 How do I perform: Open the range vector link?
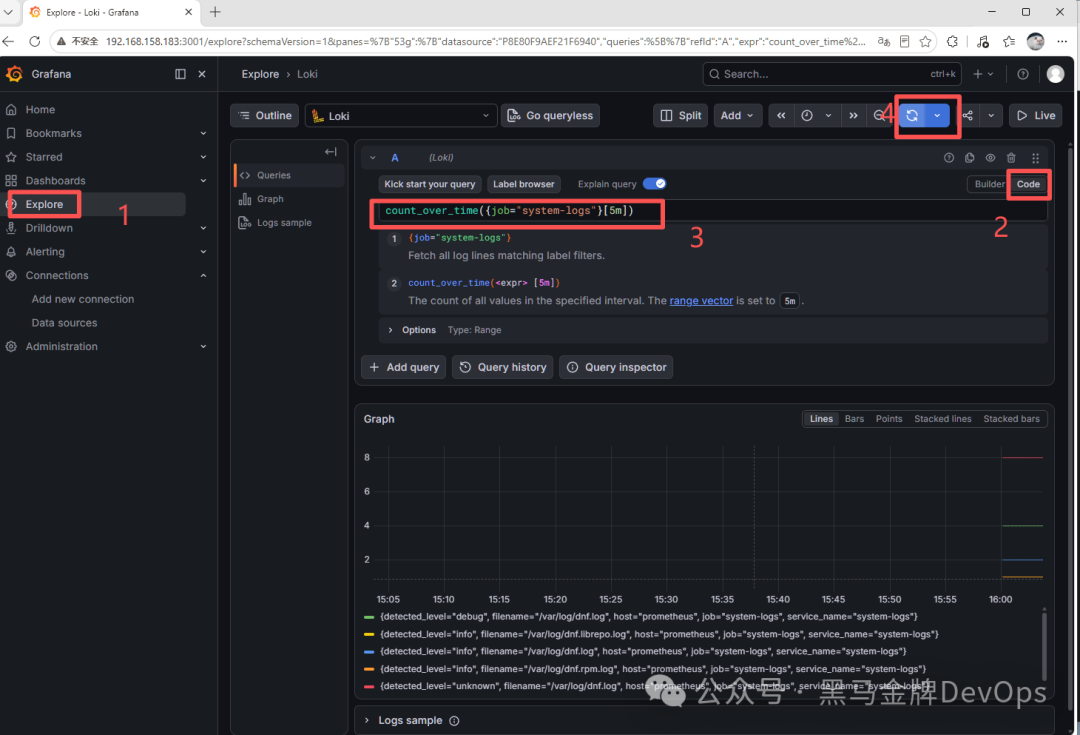click(701, 300)
